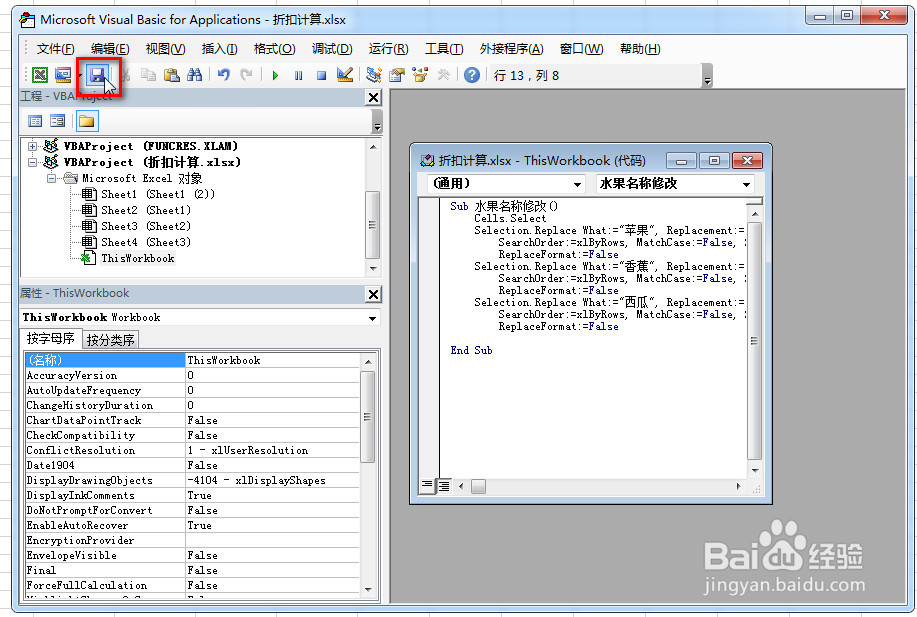917x617 pixels.
Task: Open the 视图(V) menu
Action: pos(166,49)
